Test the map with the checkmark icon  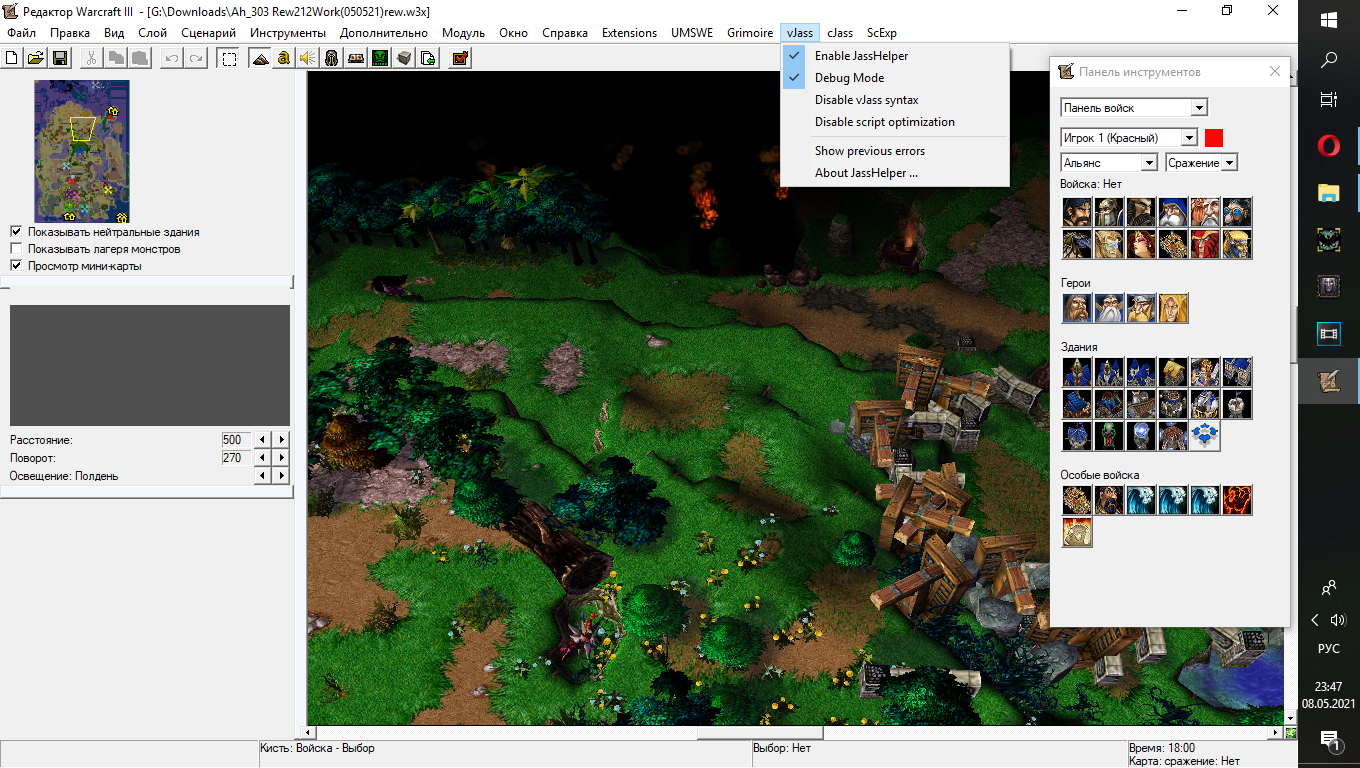pyautogui.click(x=460, y=58)
